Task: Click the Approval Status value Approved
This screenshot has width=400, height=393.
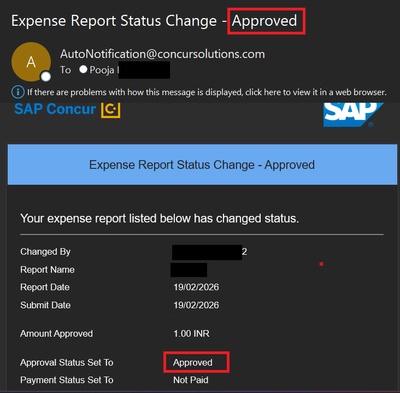Action: [x=193, y=363]
